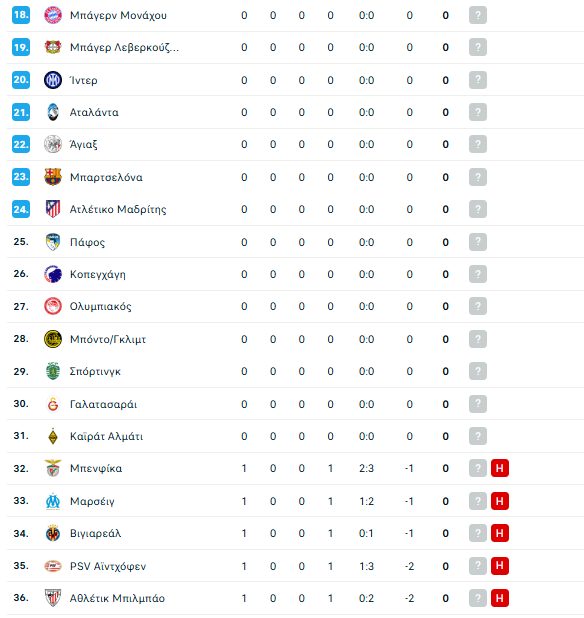Click the Galatasaray club logo

tap(53, 404)
